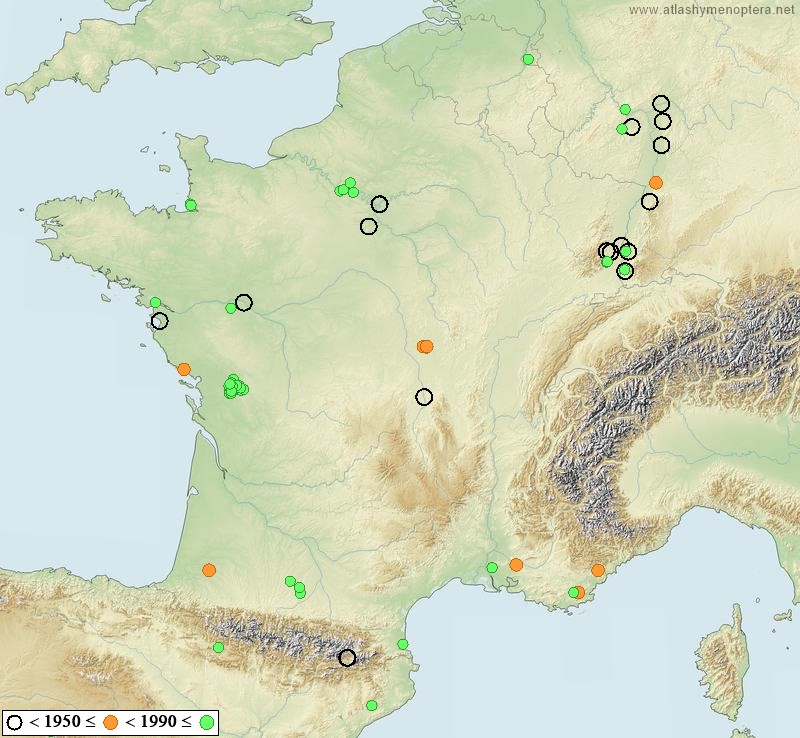This screenshot has height=738, width=800.
Task: Select orange marker on the Atlantic Vendée coast
Action: tap(184, 369)
